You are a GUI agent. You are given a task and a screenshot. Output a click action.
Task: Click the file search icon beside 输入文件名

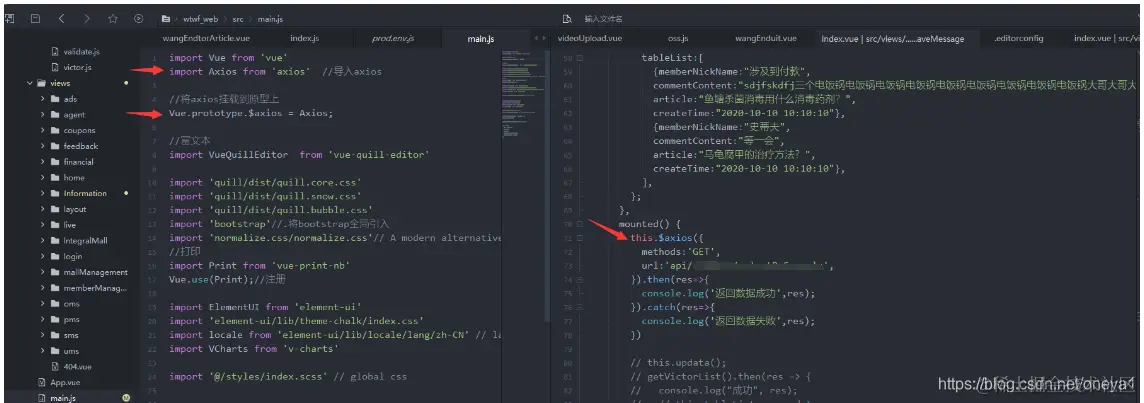(x=567, y=18)
